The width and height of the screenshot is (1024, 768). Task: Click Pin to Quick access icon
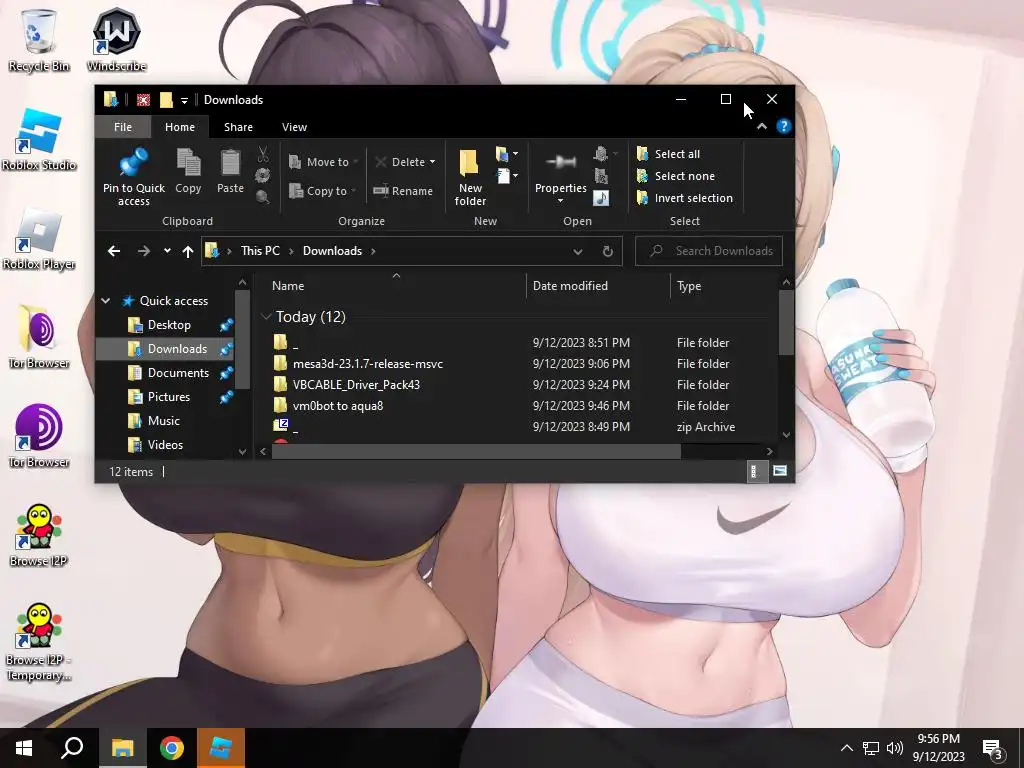134,163
